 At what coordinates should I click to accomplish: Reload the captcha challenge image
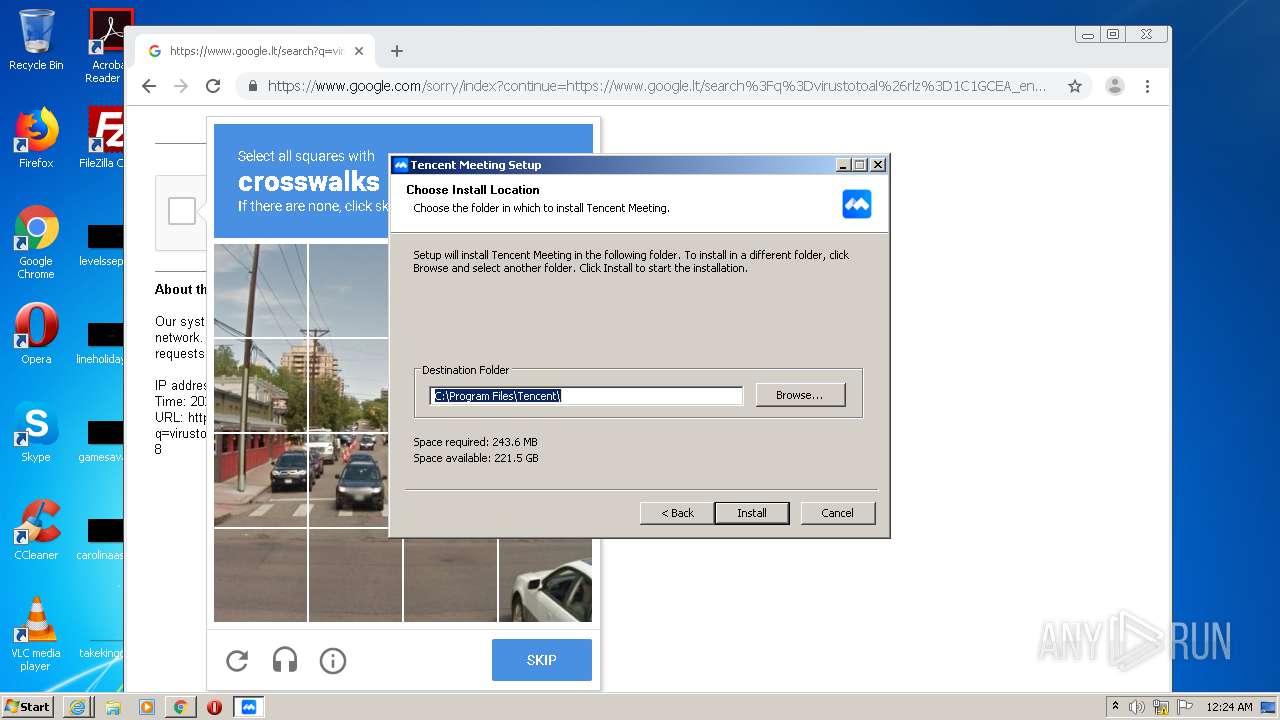(x=237, y=660)
